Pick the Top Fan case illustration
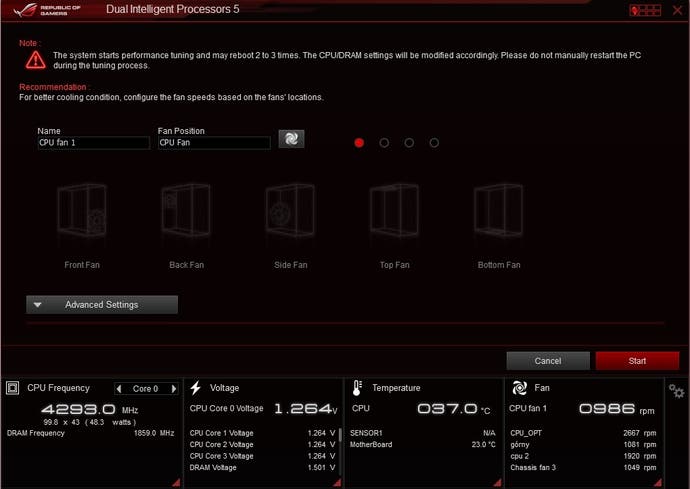This screenshot has height=489, width=690. click(x=394, y=210)
